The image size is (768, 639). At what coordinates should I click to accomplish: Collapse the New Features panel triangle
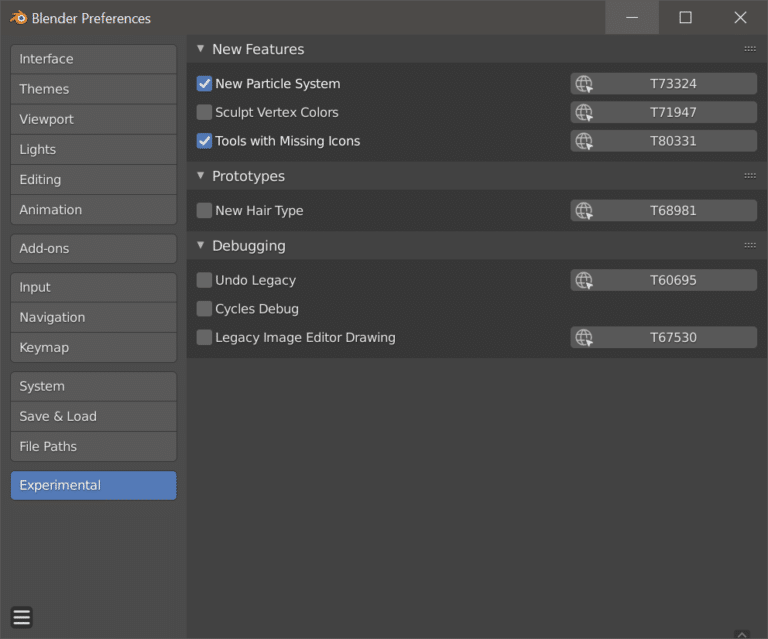(x=200, y=48)
